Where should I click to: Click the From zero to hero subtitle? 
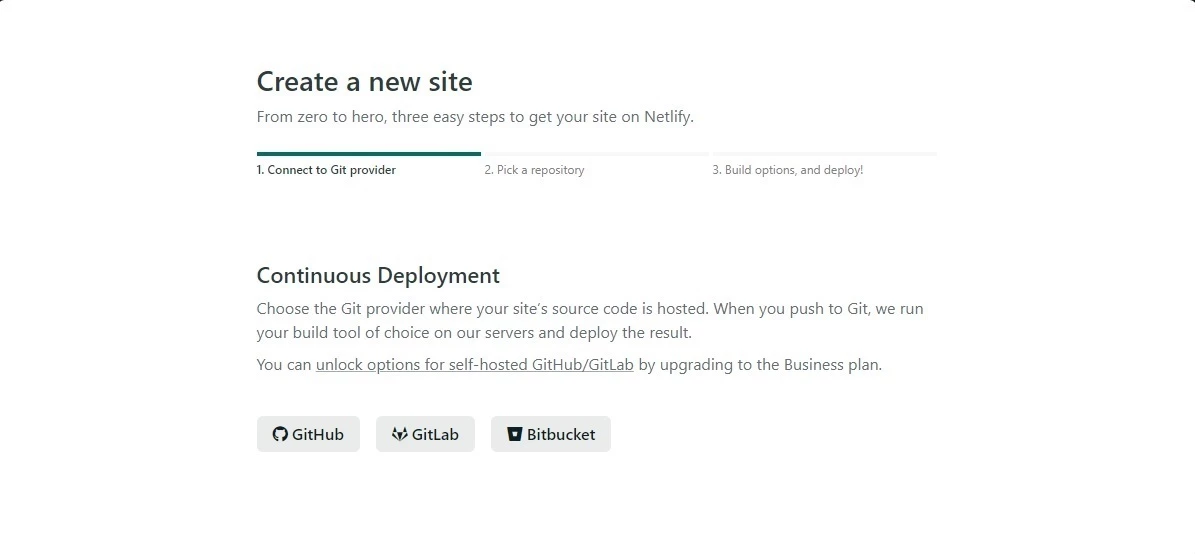pyautogui.click(x=474, y=117)
